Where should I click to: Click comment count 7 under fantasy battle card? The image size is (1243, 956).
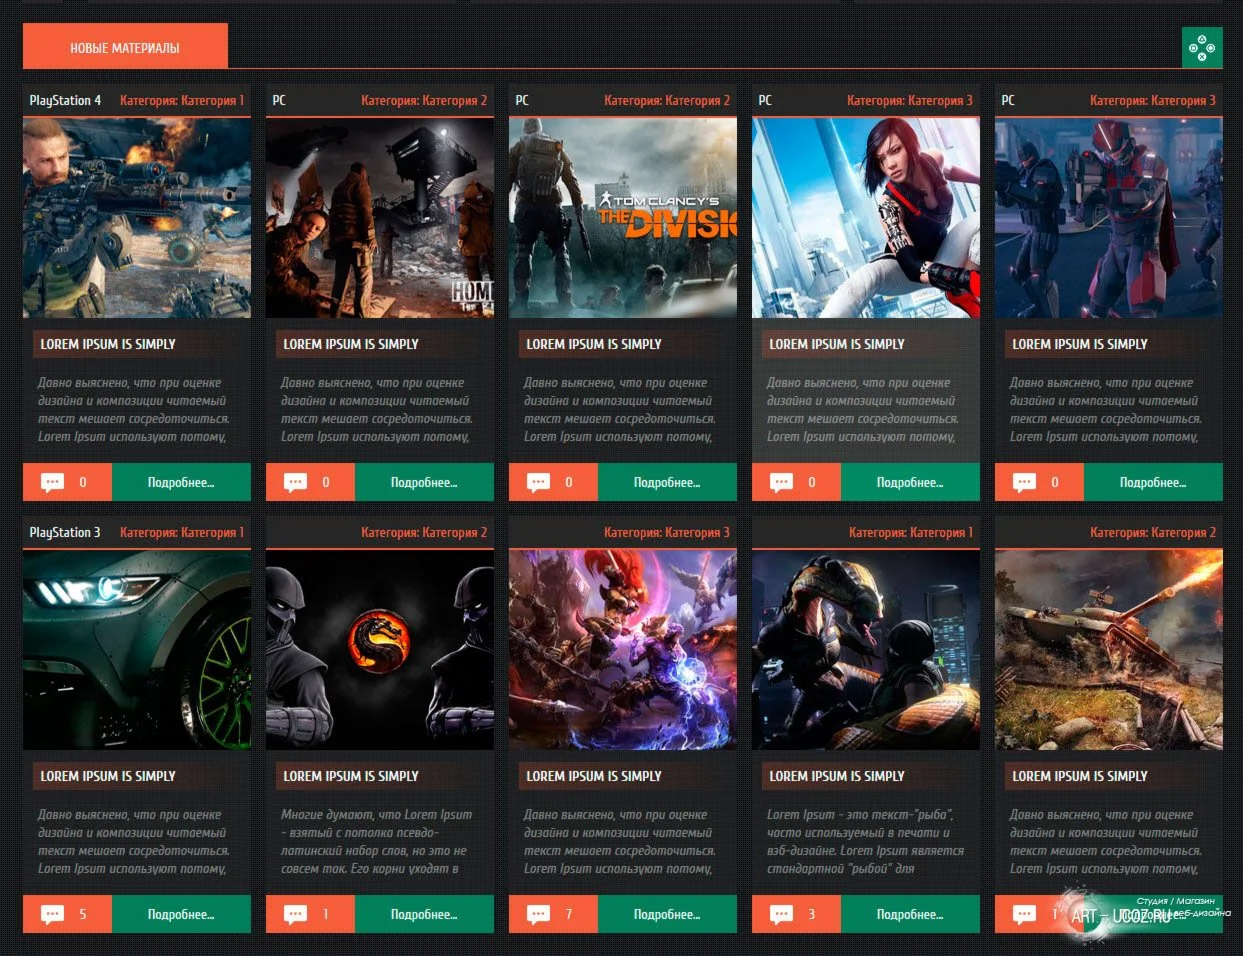click(x=568, y=914)
